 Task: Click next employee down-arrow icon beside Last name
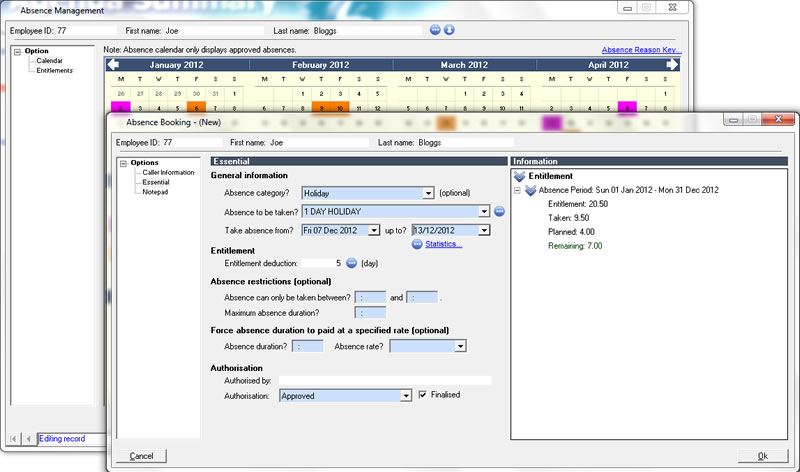[x=449, y=30]
